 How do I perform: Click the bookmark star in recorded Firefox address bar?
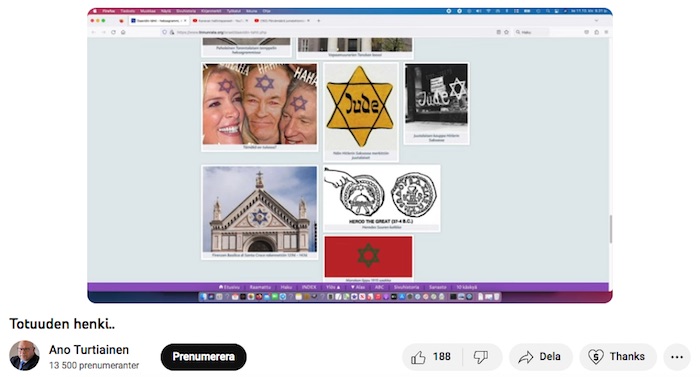[506, 32]
